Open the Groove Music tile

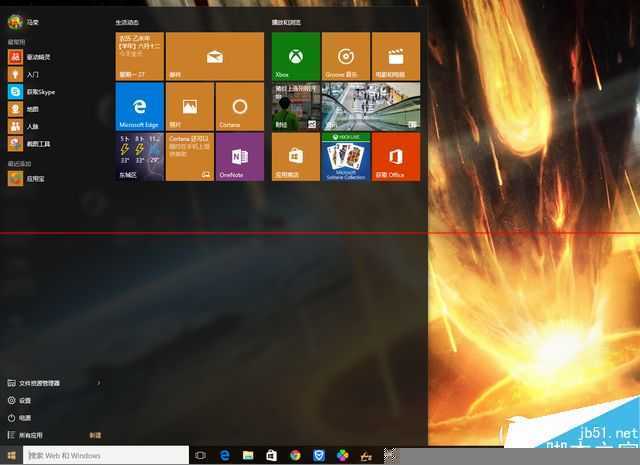(346, 56)
